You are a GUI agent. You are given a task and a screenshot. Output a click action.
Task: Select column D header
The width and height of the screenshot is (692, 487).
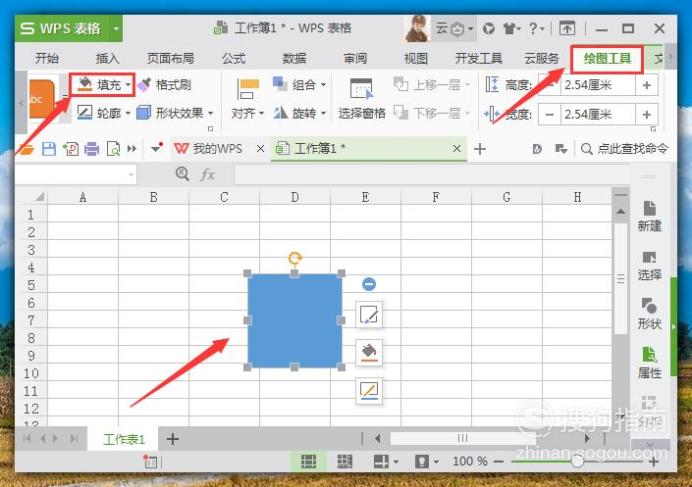[295, 197]
